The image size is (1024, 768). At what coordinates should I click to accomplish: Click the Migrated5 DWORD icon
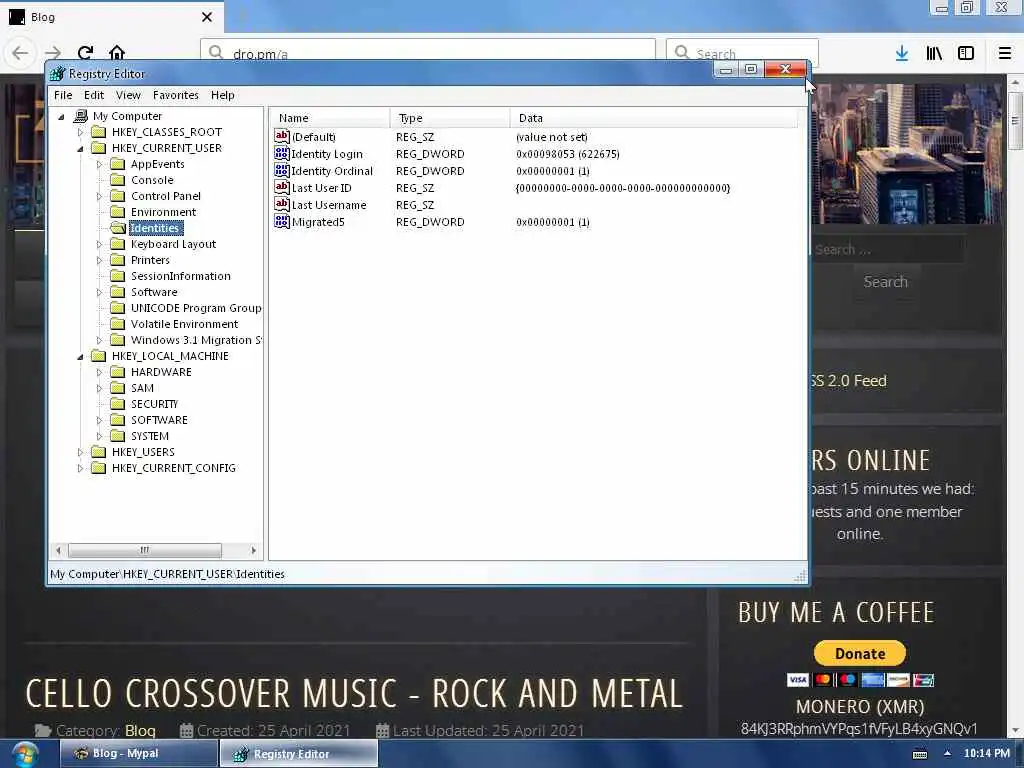tap(281, 221)
